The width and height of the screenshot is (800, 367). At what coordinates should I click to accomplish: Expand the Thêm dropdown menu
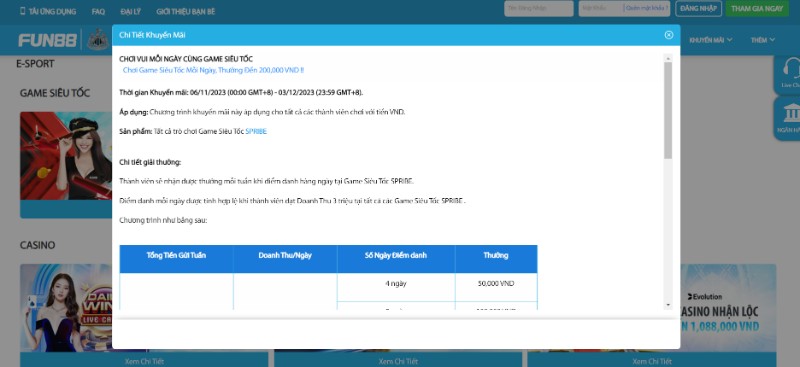point(762,40)
